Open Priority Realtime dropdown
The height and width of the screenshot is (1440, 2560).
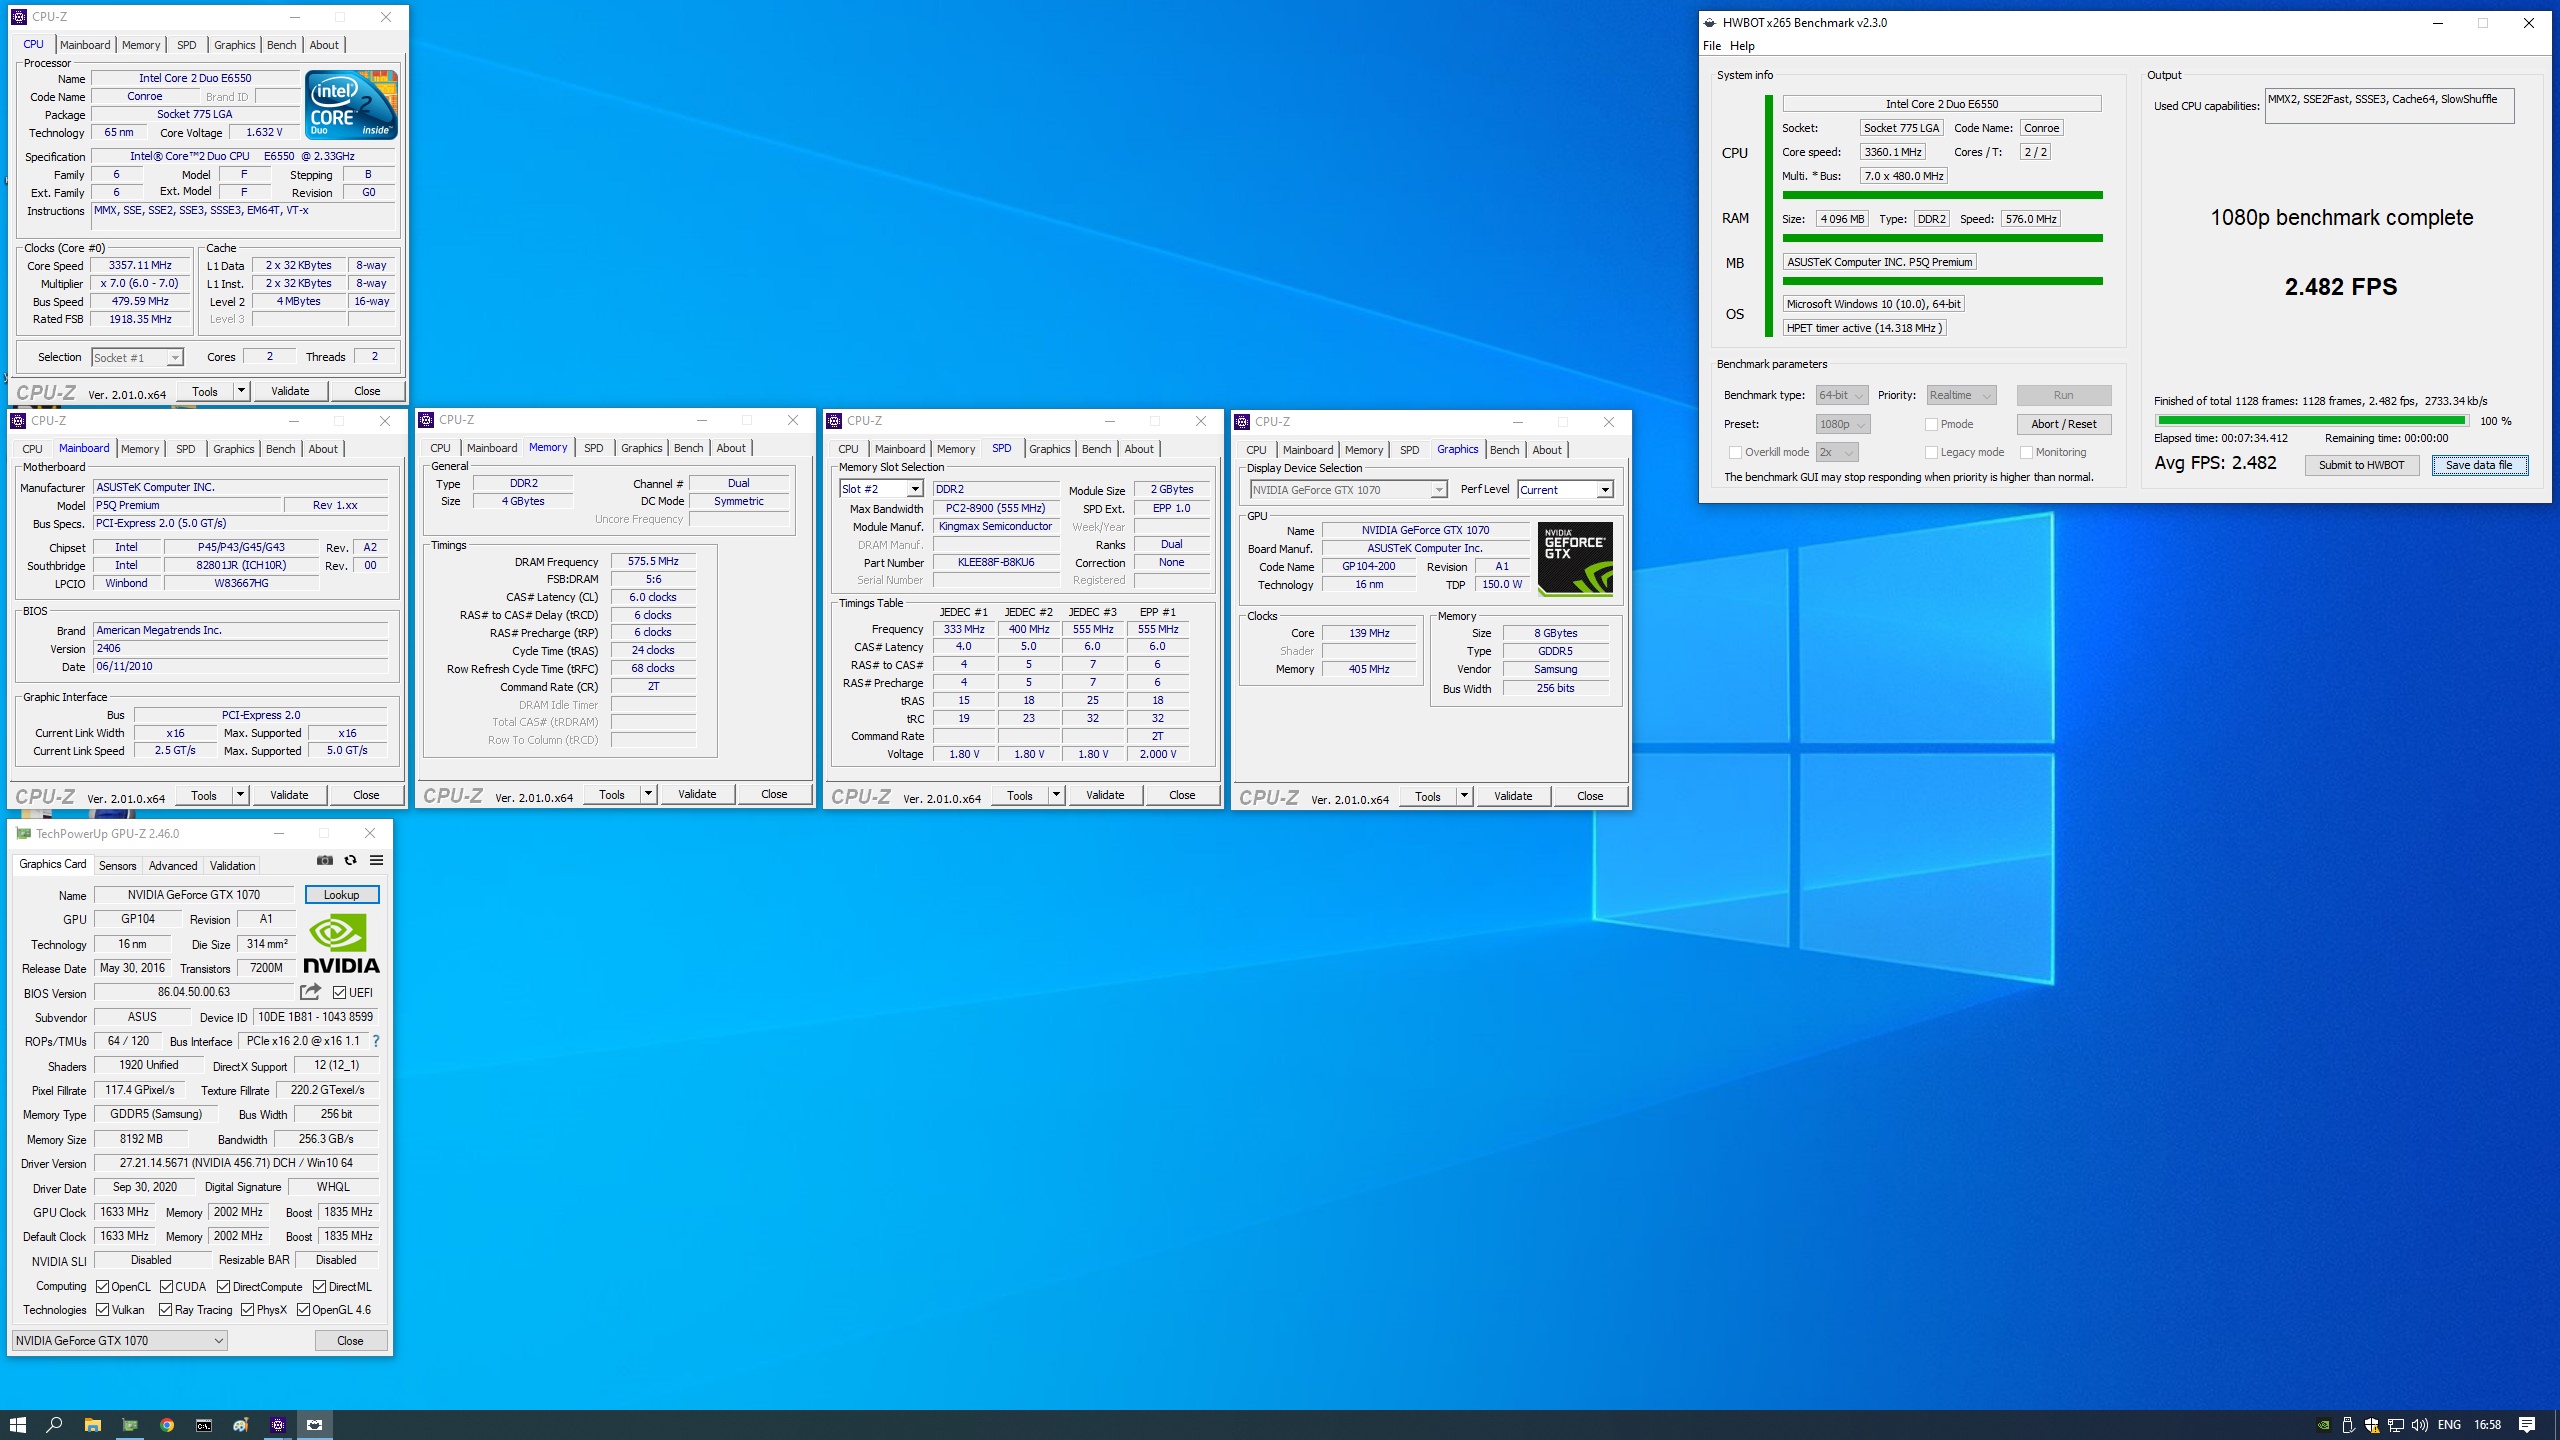[x=1961, y=395]
